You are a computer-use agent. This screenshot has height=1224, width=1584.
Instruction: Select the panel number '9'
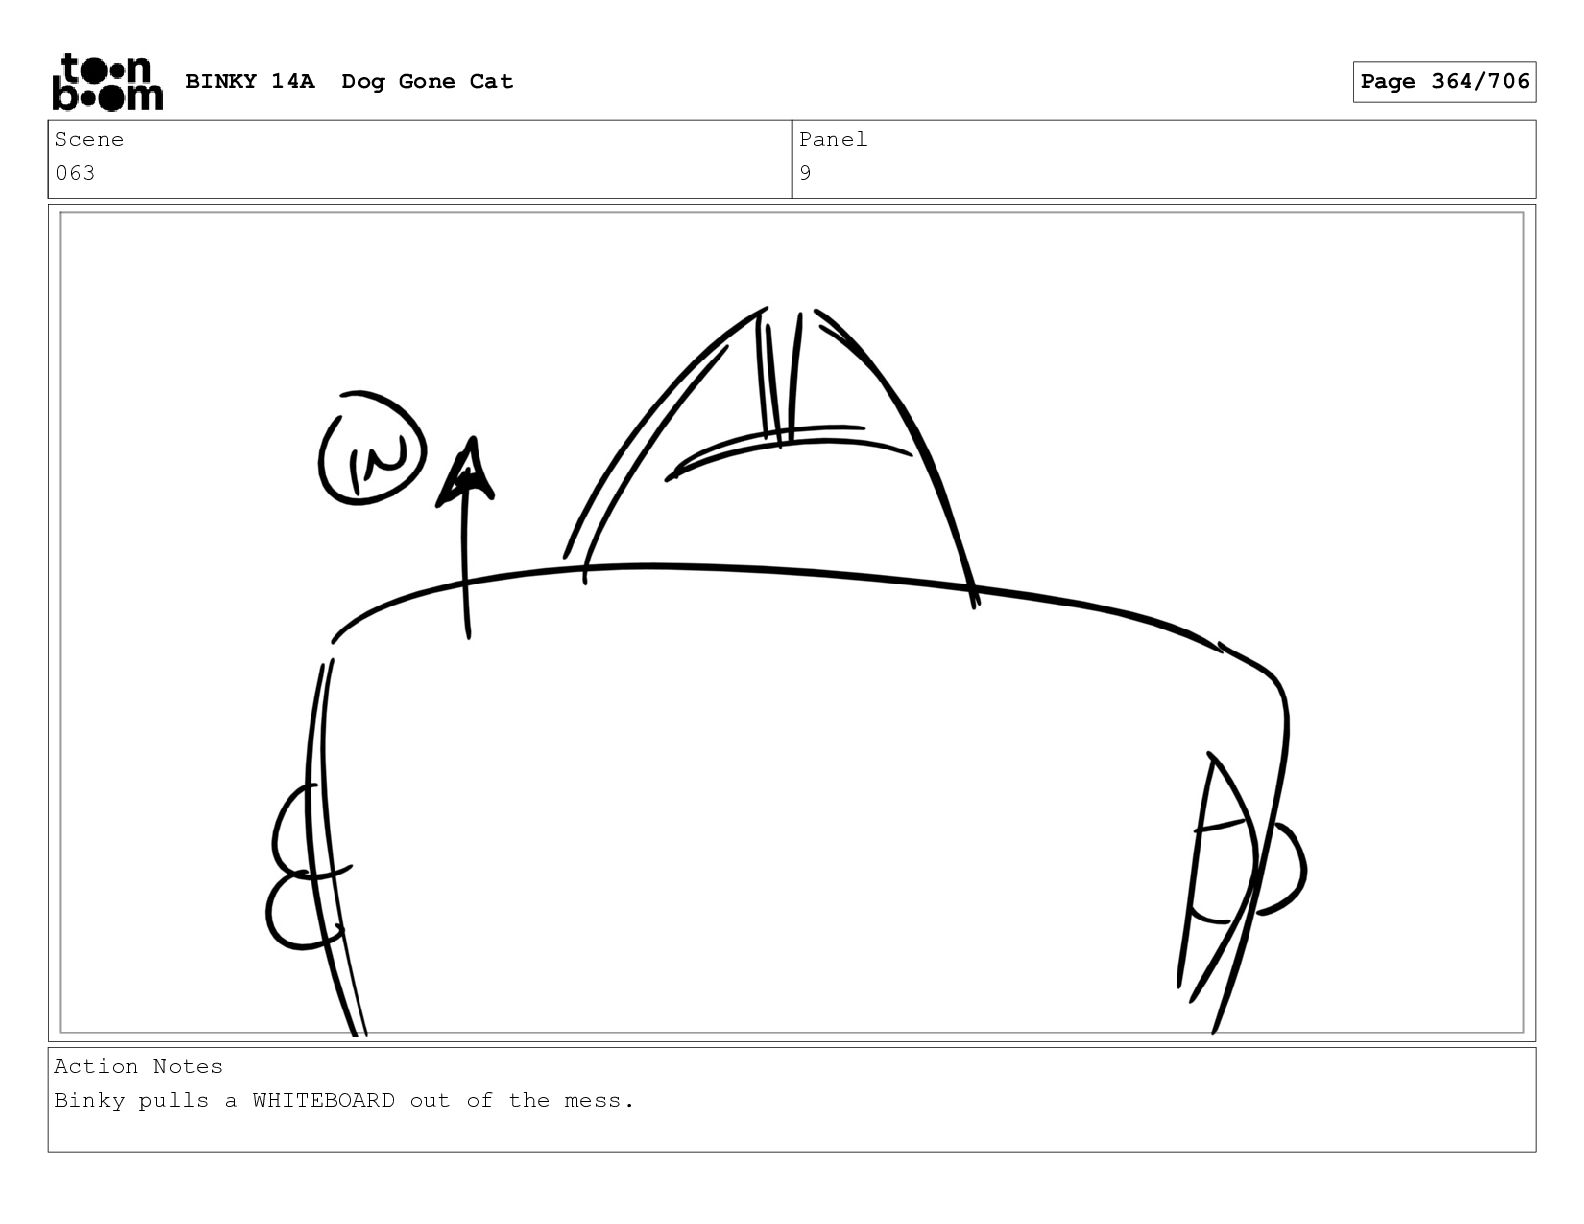[x=806, y=173]
